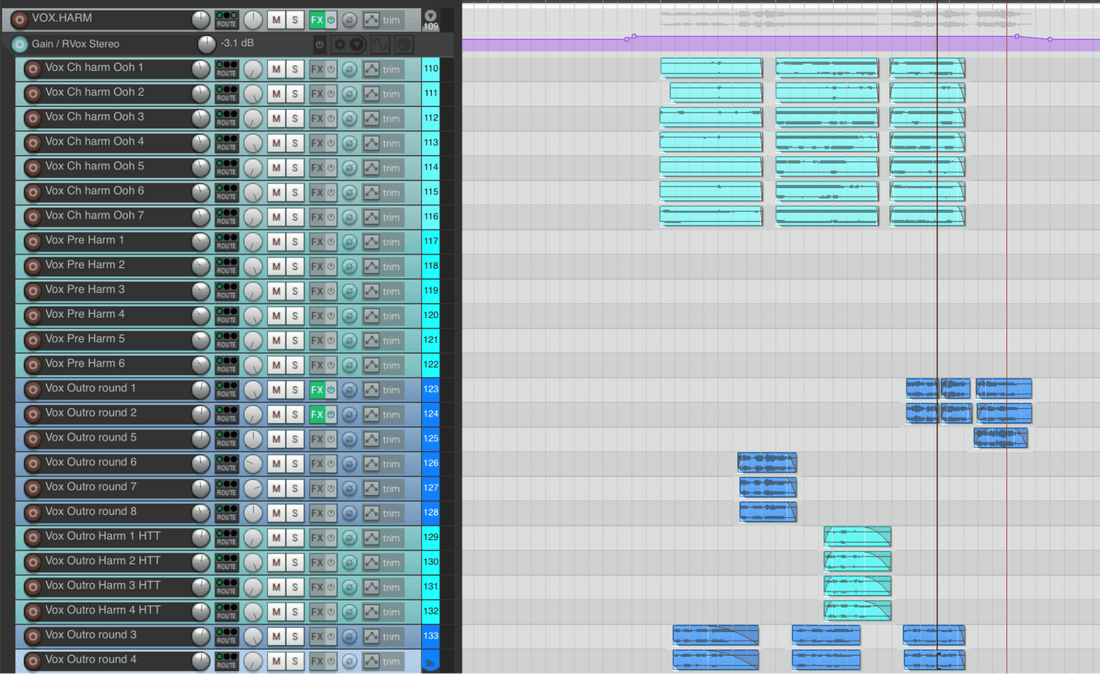Open FX chain on VOX.HARM track
This screenshot has height=674, width=1100.
pos(316,20)
